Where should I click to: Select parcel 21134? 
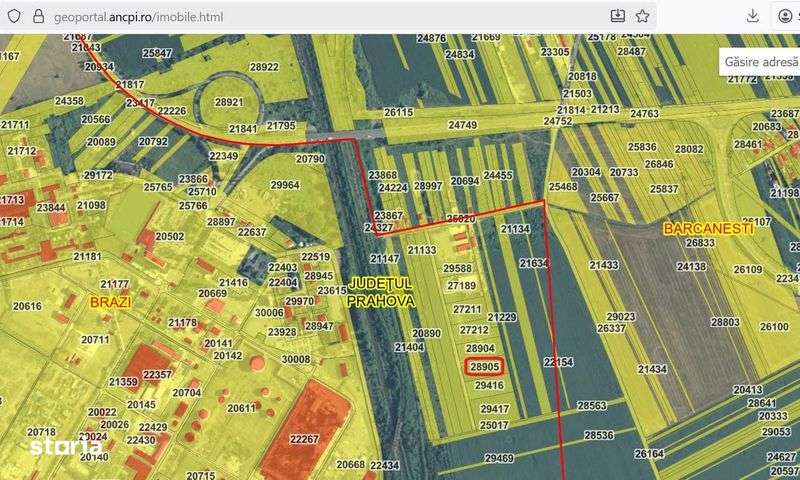(515, 229)
